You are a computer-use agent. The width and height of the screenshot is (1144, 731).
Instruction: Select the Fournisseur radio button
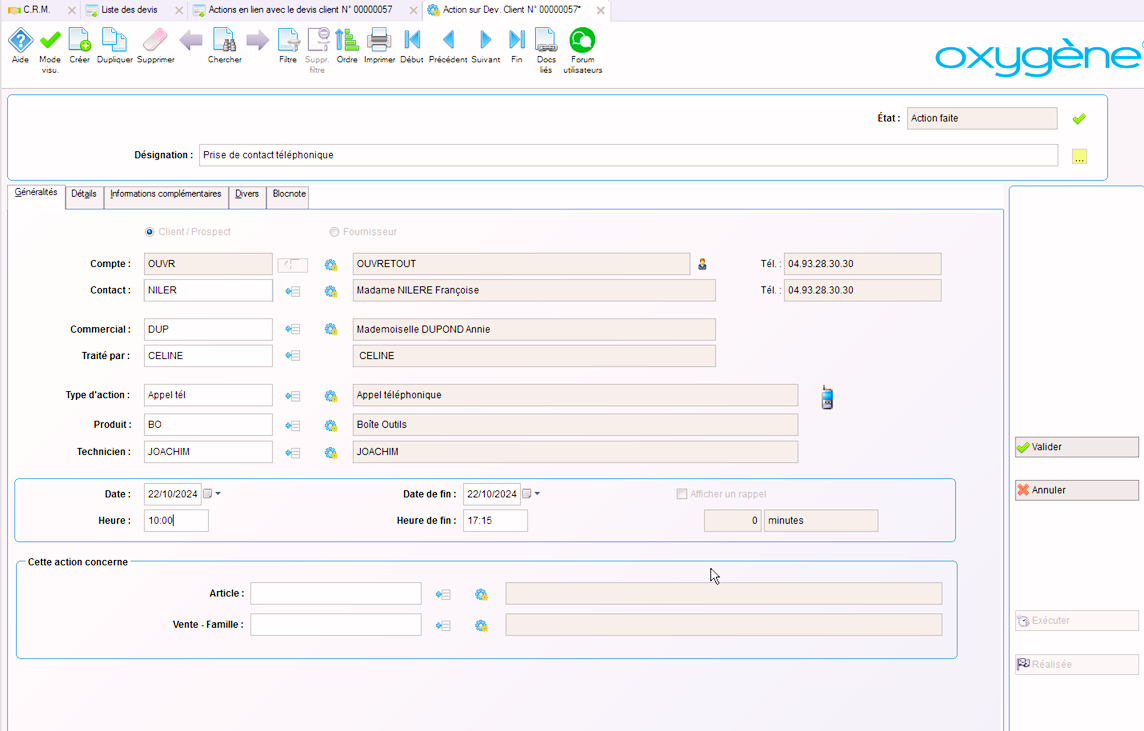tap(334, 232)
